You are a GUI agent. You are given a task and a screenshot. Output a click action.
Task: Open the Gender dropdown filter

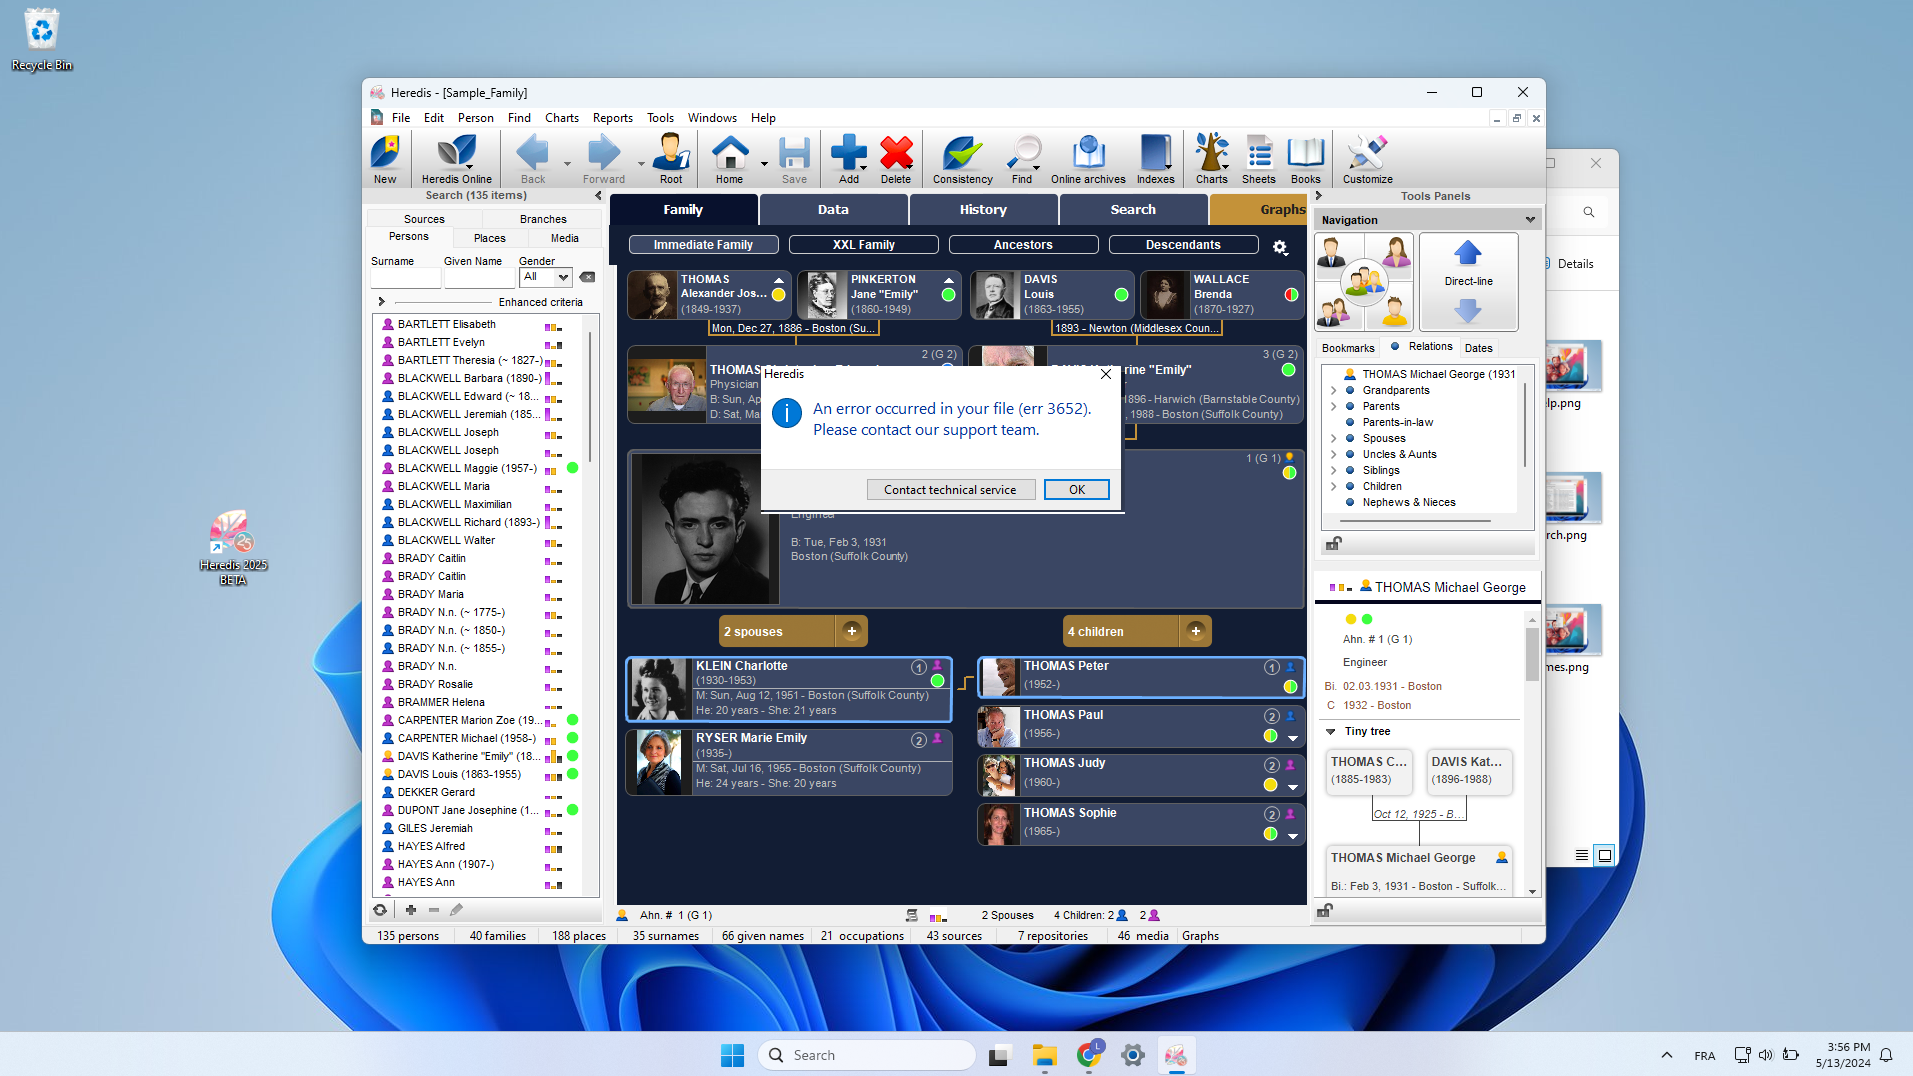[x=546, y=278]
